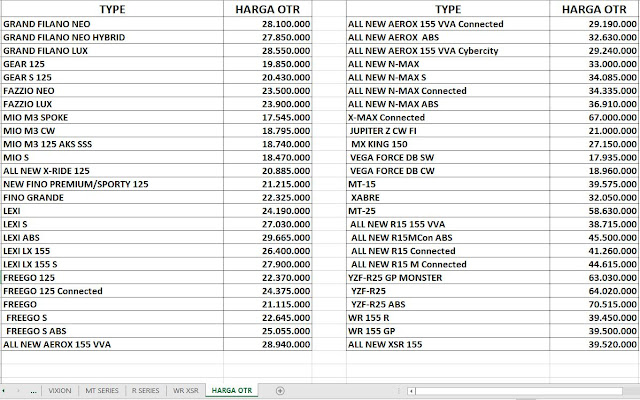
Task: Select the LEXI LX 155 S cell
Action: (x=112, y=264)
